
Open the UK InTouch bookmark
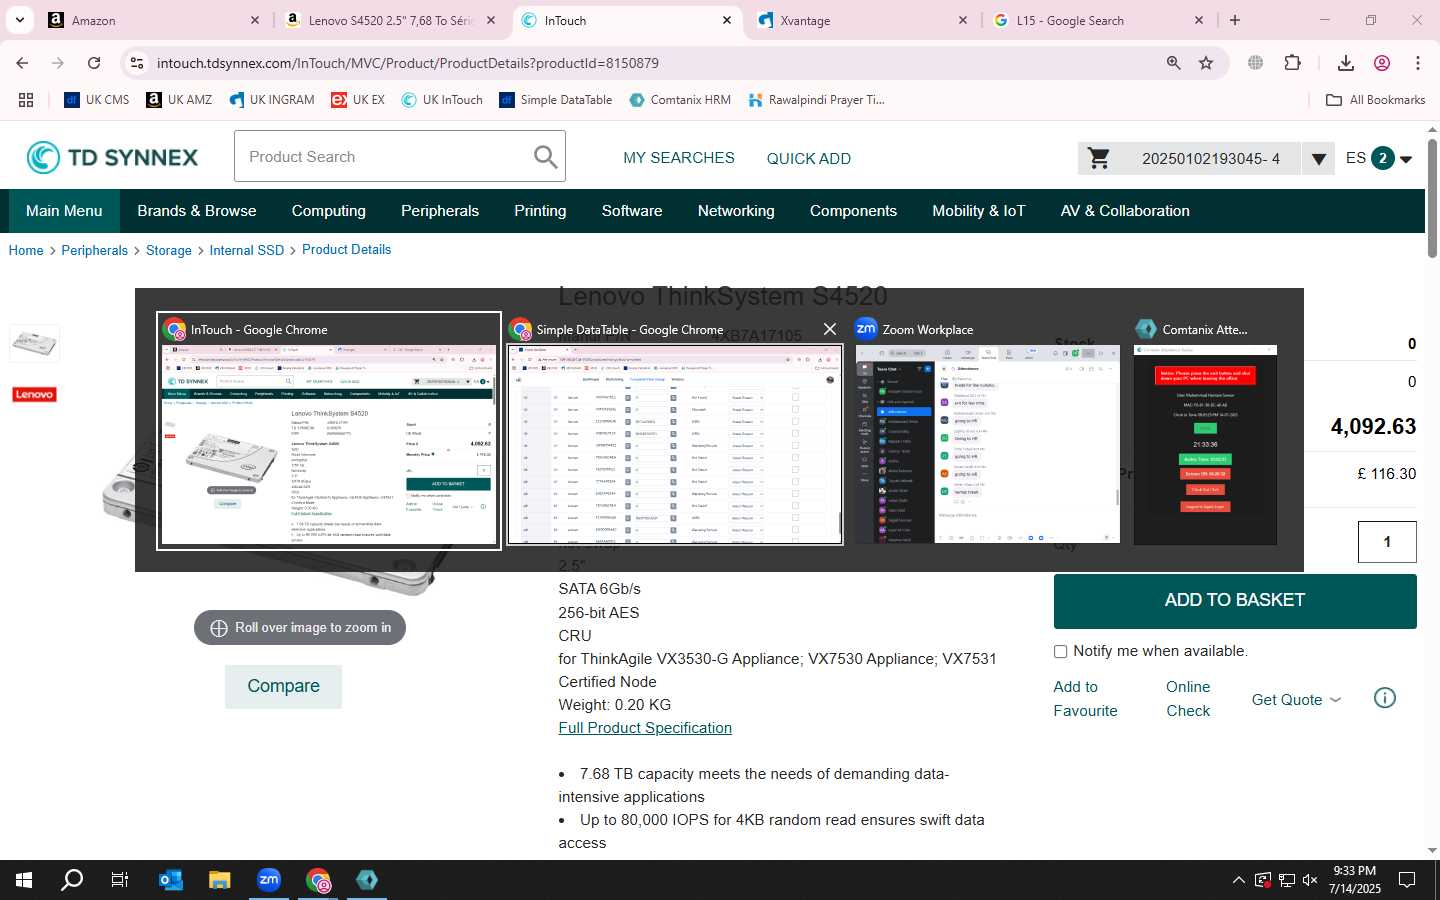[x=441, y=100]
